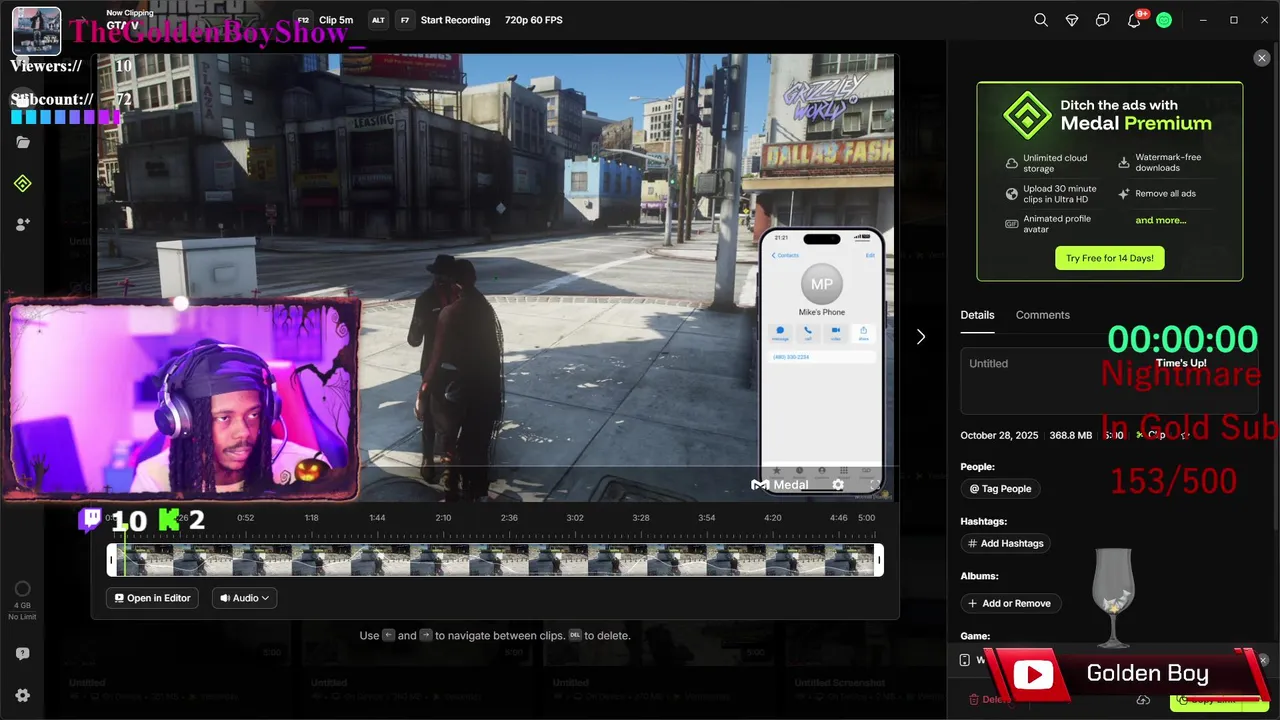Switch to the Details tab
The width and height of the screenshot is (1280, 720).
tap(977, 315)
